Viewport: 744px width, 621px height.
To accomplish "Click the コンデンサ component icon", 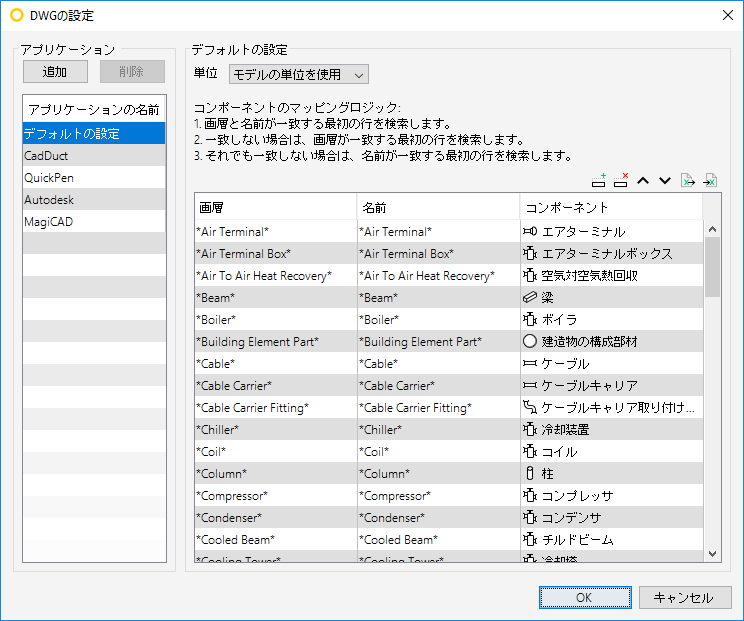I will pyautogui.click(x=530, y=518).
